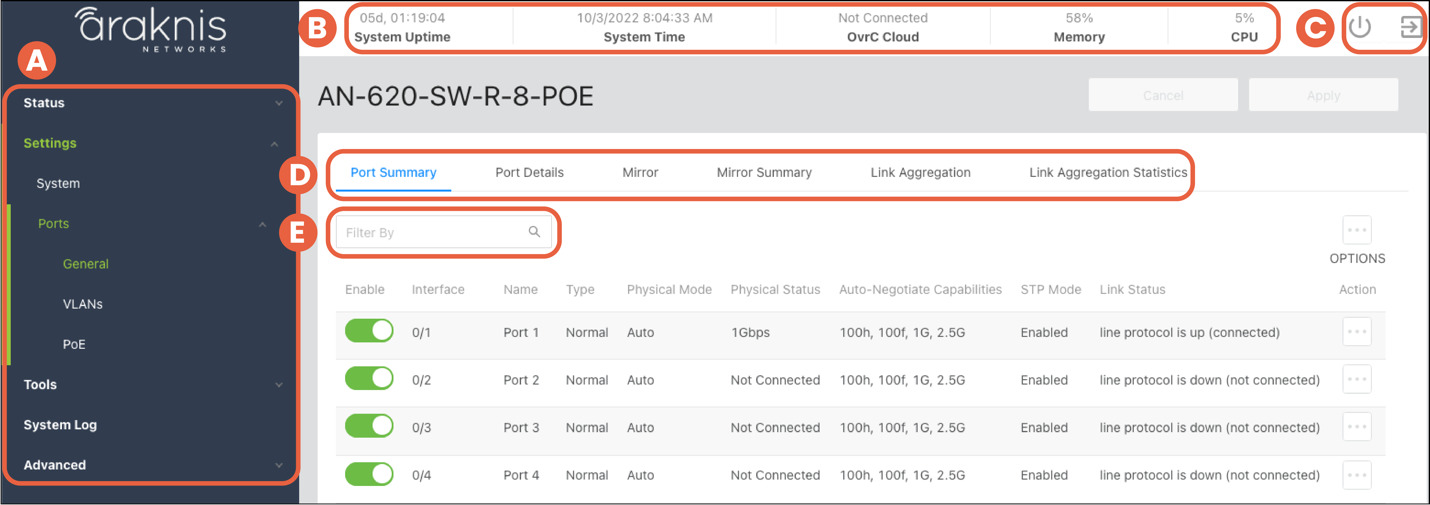
Task: Open action menu for Port 3
Action: (x=1357, y=427)
